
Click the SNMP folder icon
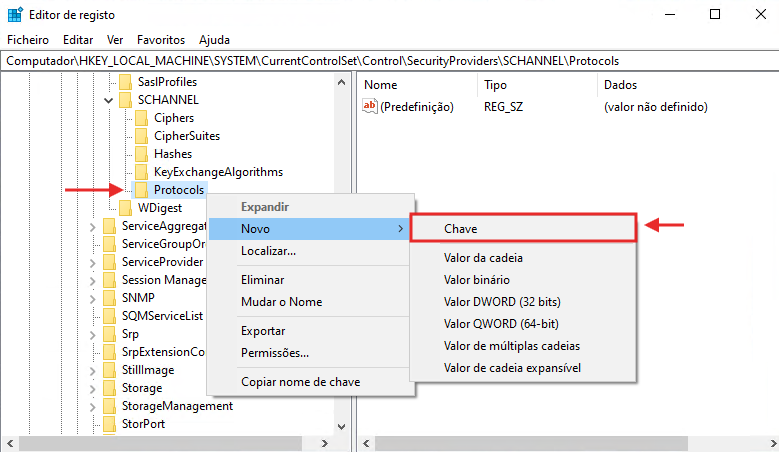pos(109,298)
